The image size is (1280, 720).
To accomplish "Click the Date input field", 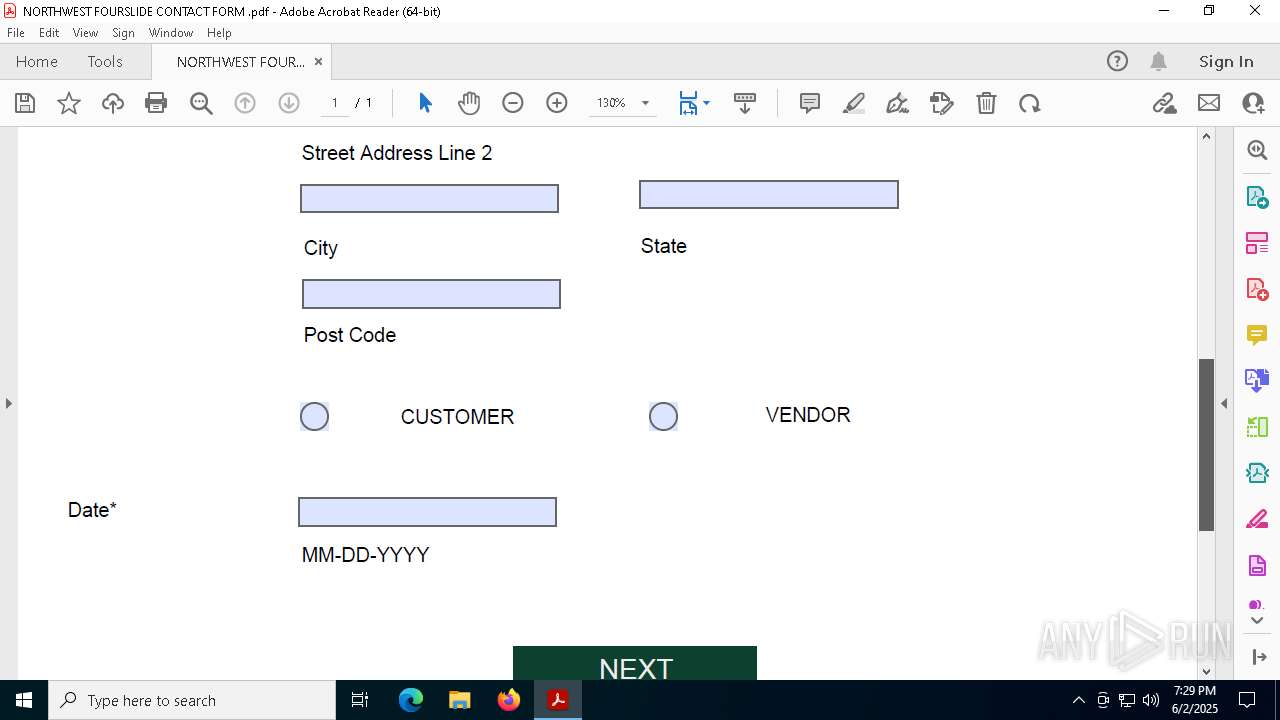I will 427,512.
